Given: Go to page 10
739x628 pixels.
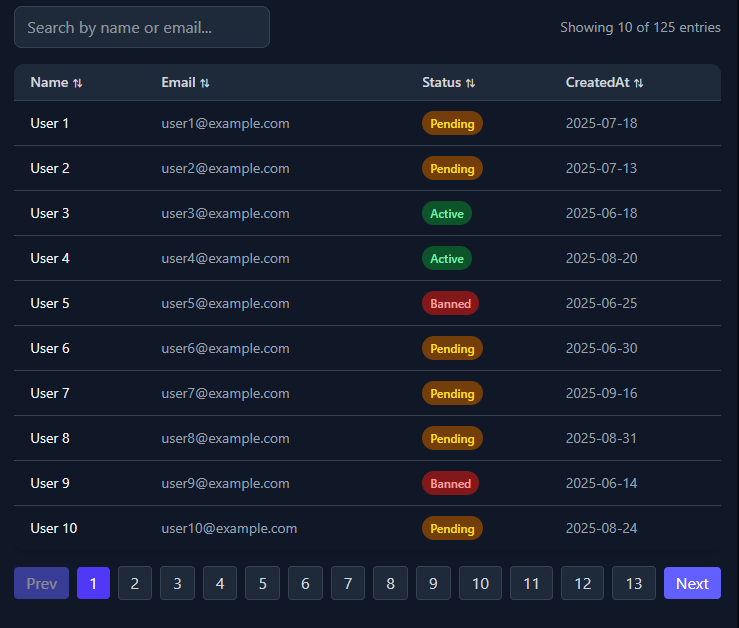Looking at the screenshot, I should pos(480,583).
